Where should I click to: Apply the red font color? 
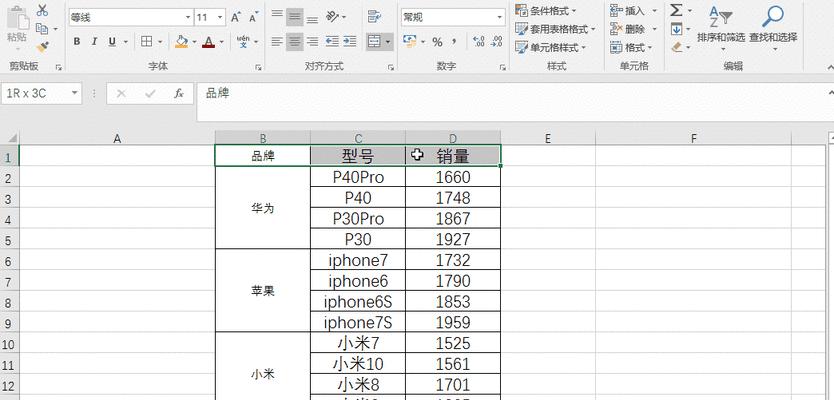pyautogui.click(x=208, y=41)
